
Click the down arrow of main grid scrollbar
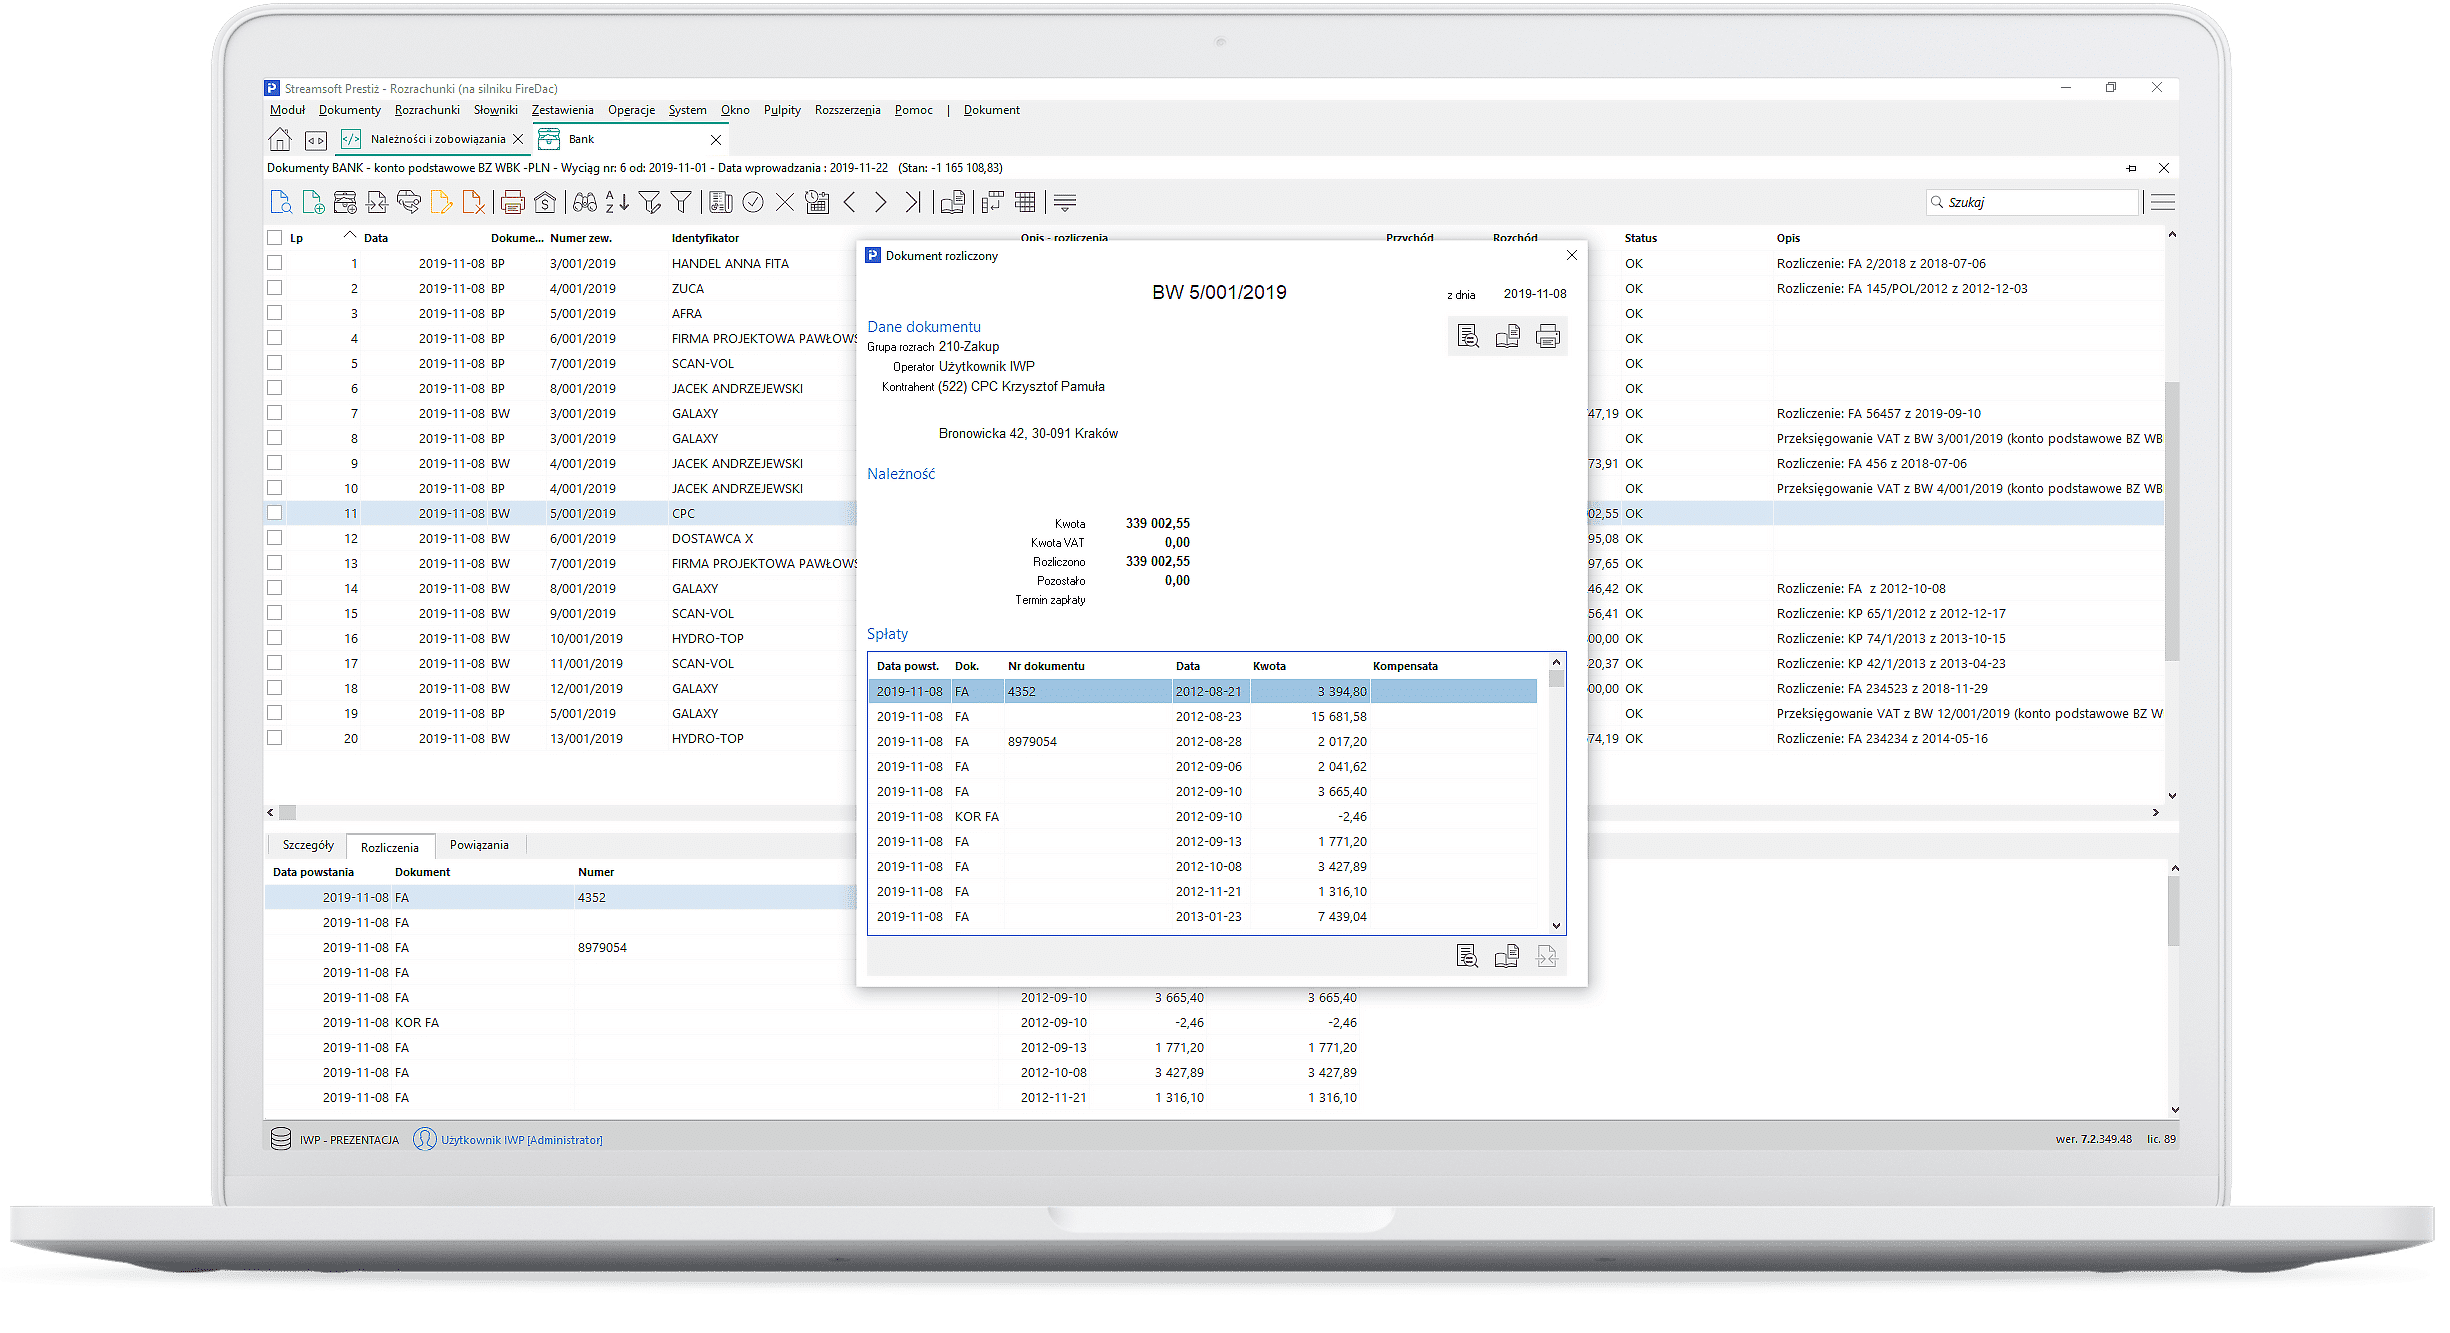2172,796
